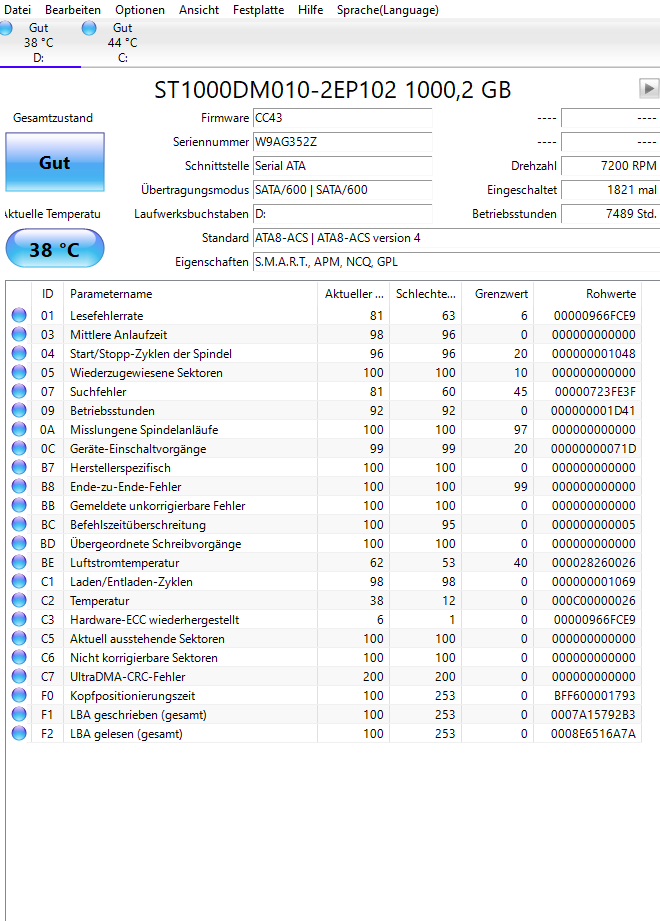Screen dimensions: 660x921
Task: Click status dot for Nicht korrigierbare Sektoren
Action: pos(19,657)
